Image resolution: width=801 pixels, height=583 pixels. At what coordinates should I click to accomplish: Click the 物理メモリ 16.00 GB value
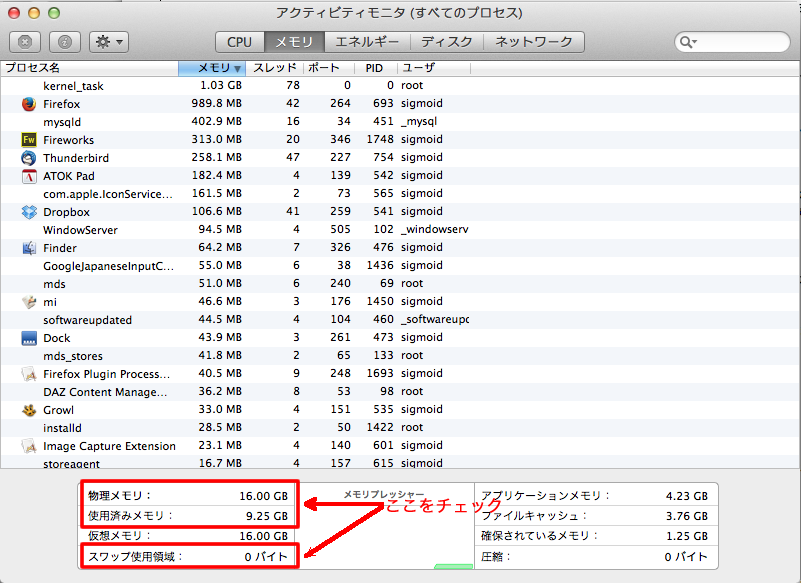[264, 496]
